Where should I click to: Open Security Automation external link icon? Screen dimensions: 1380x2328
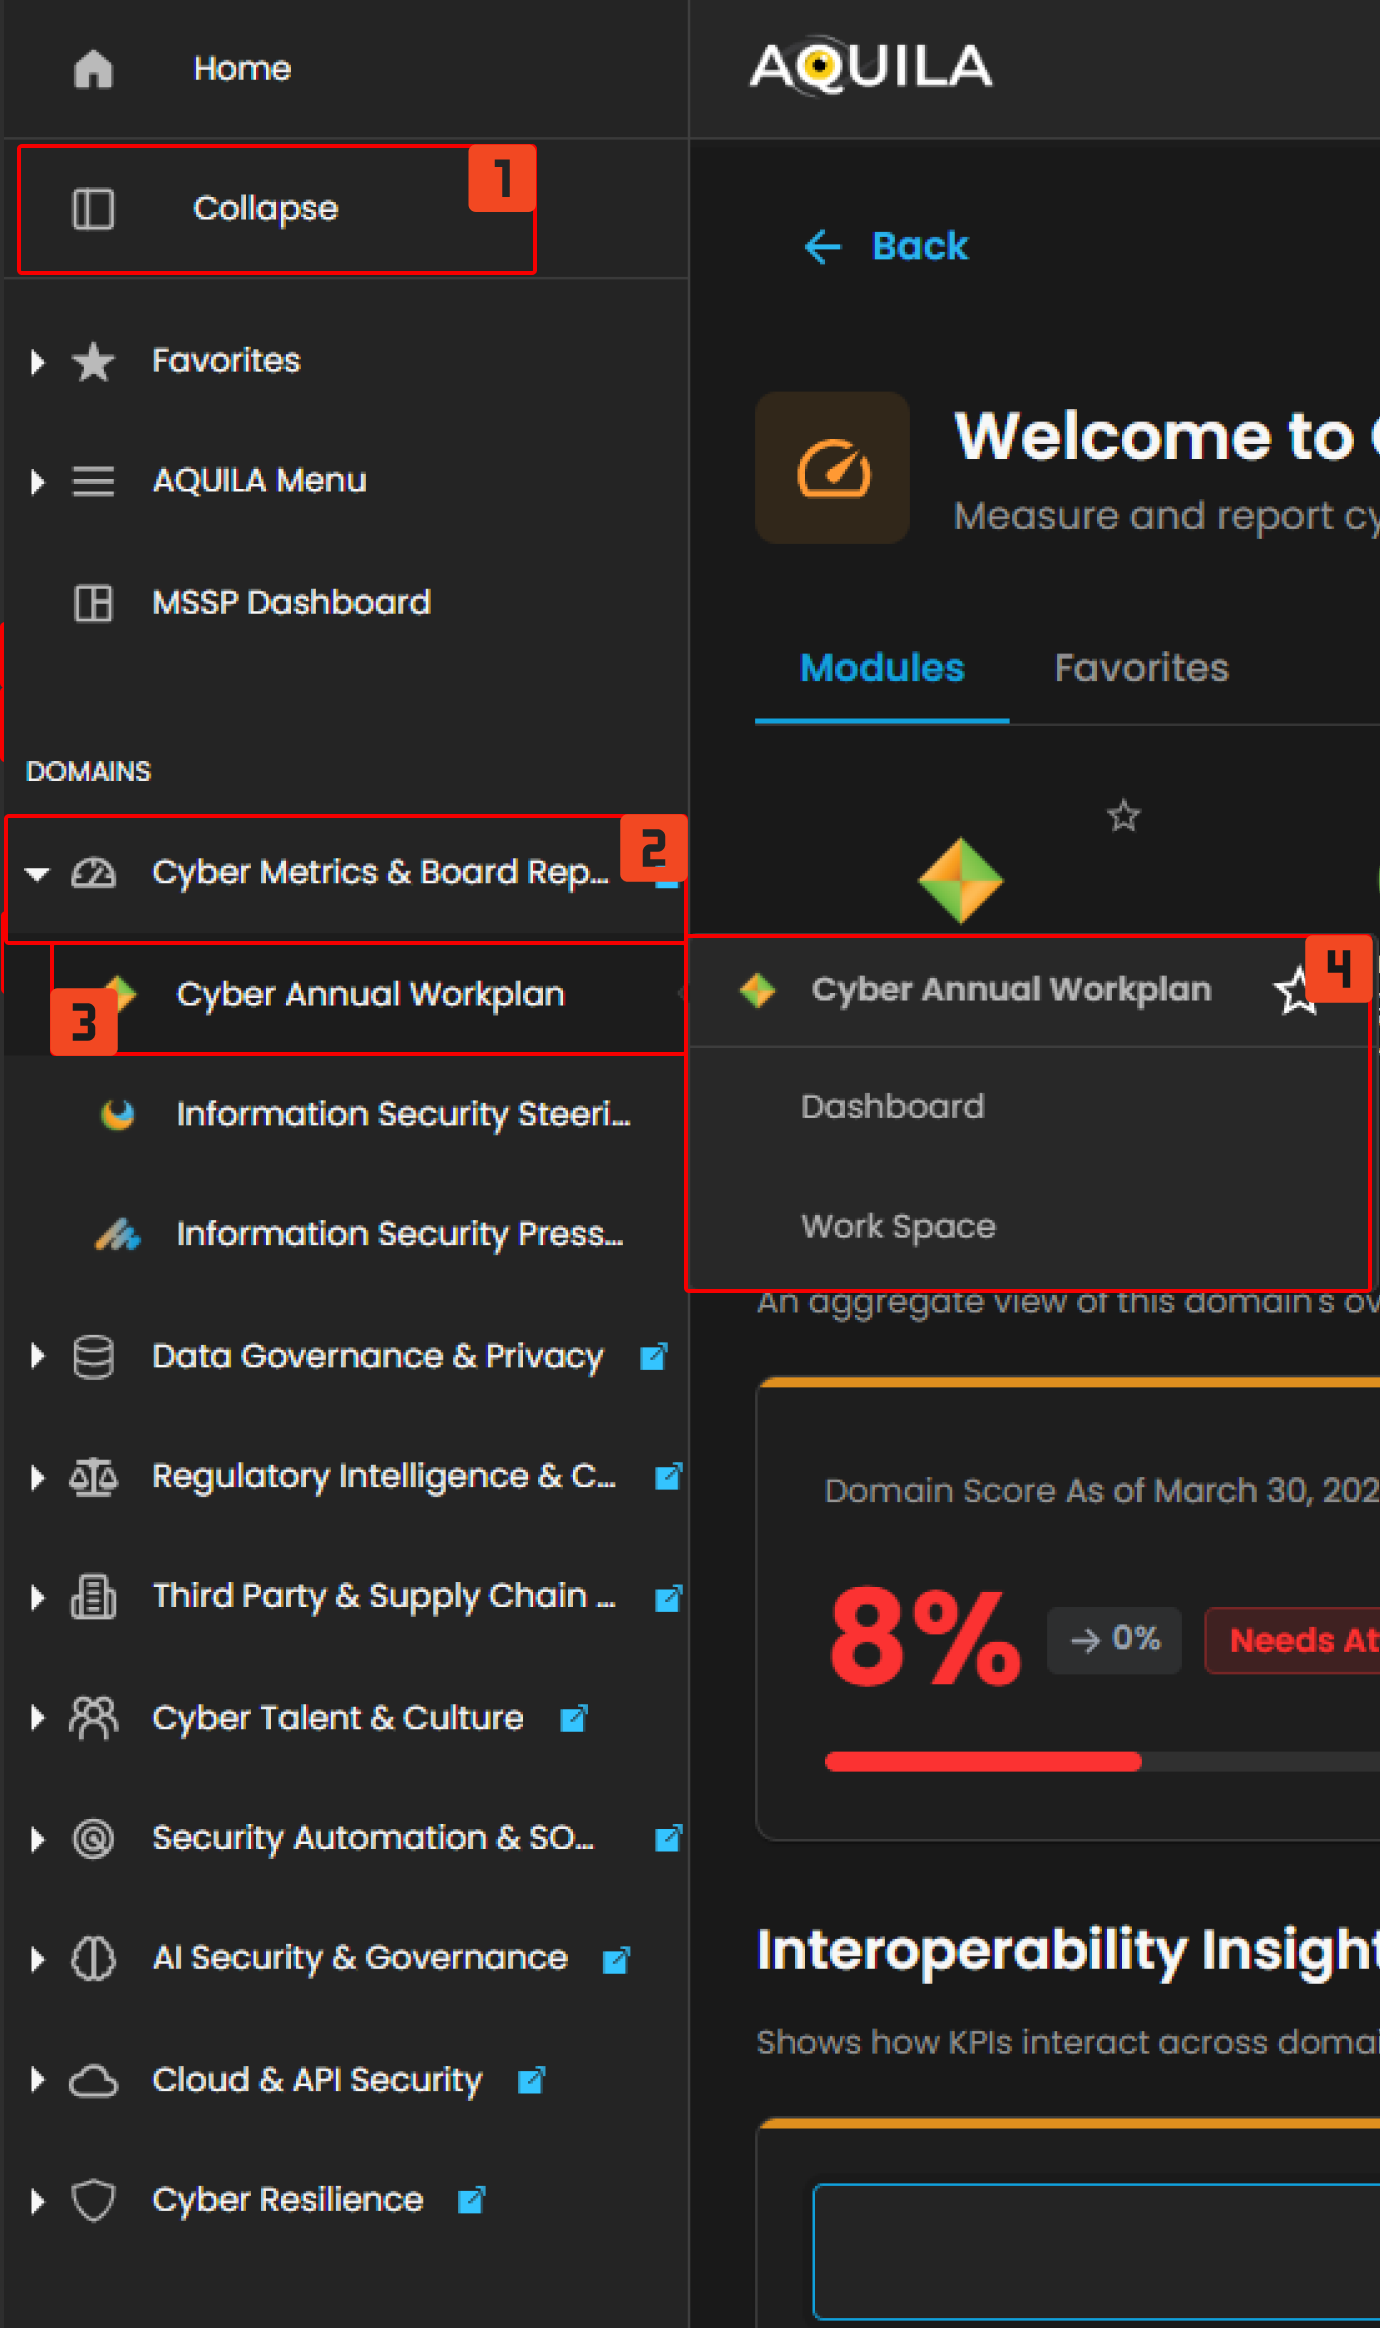(668, 1838)
